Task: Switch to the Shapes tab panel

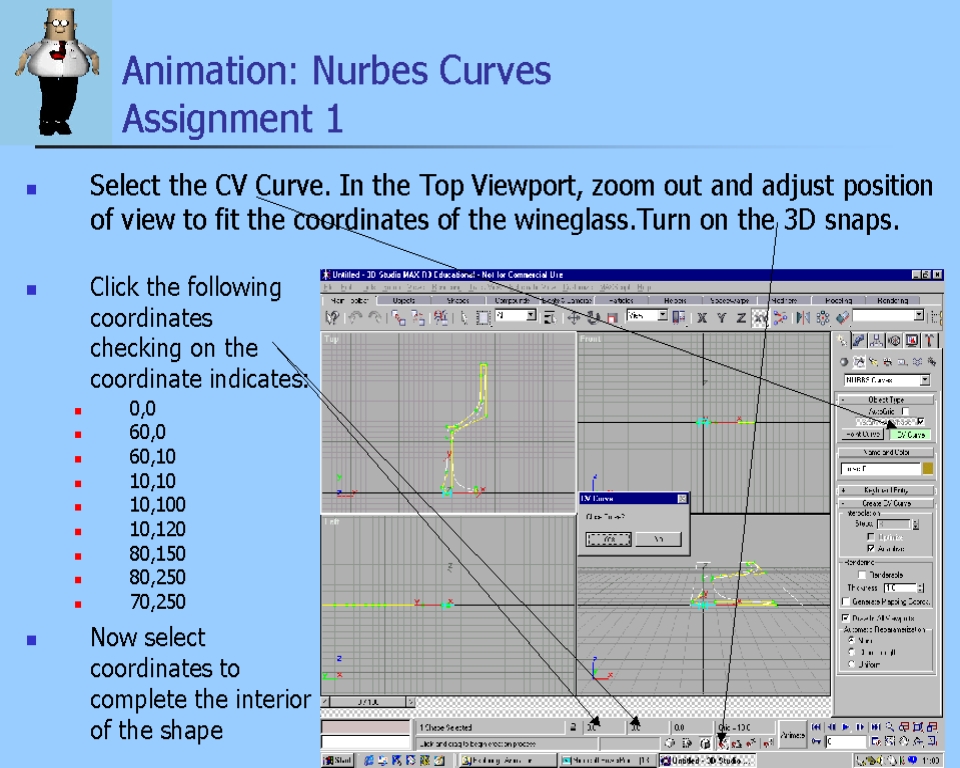Action: pos(458,300)
